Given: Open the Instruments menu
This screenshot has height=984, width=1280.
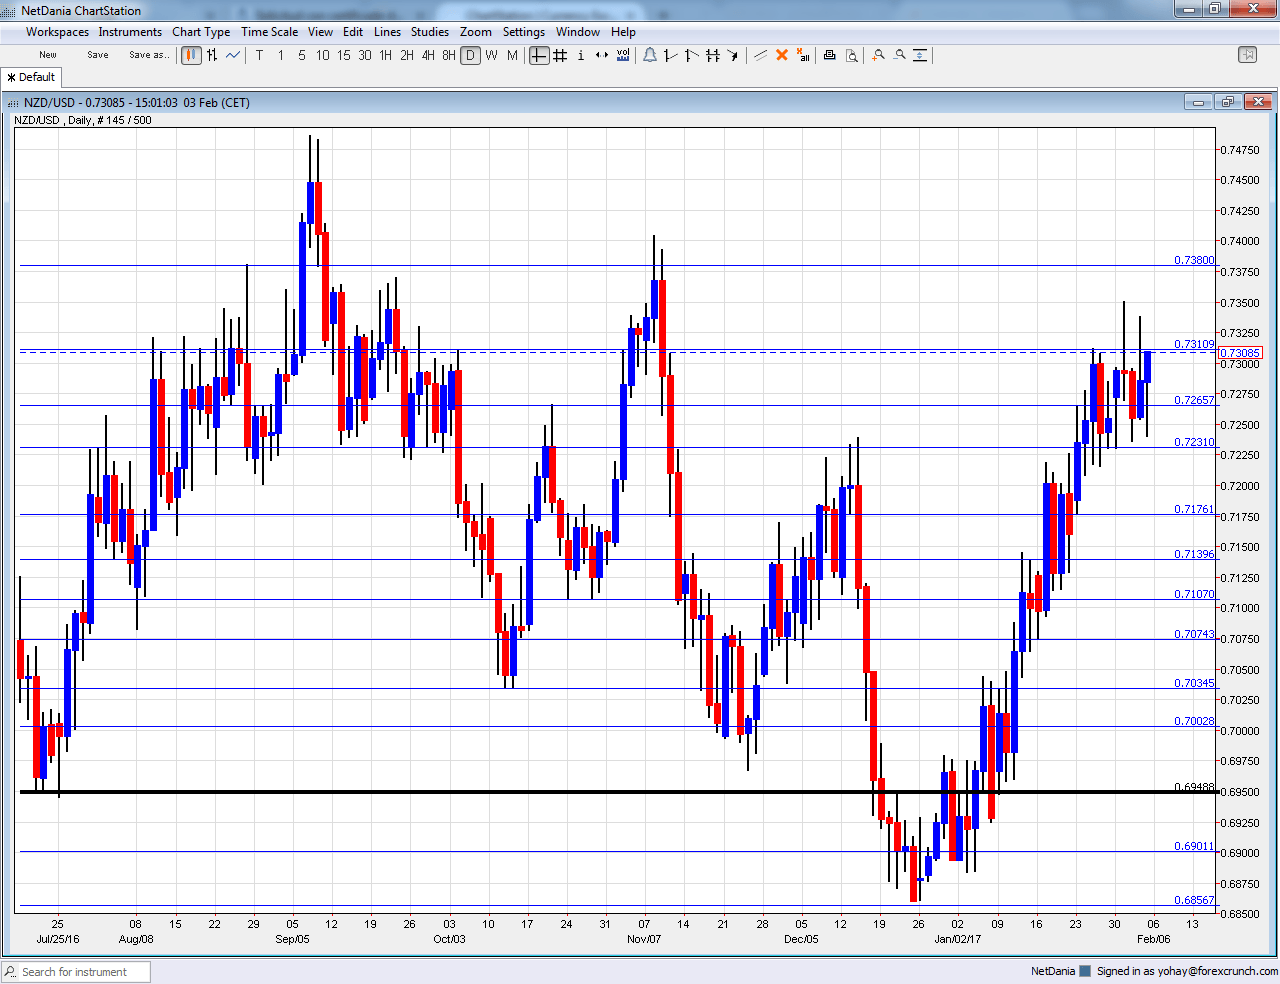Looking at the screenshot, I should (130, 32).
